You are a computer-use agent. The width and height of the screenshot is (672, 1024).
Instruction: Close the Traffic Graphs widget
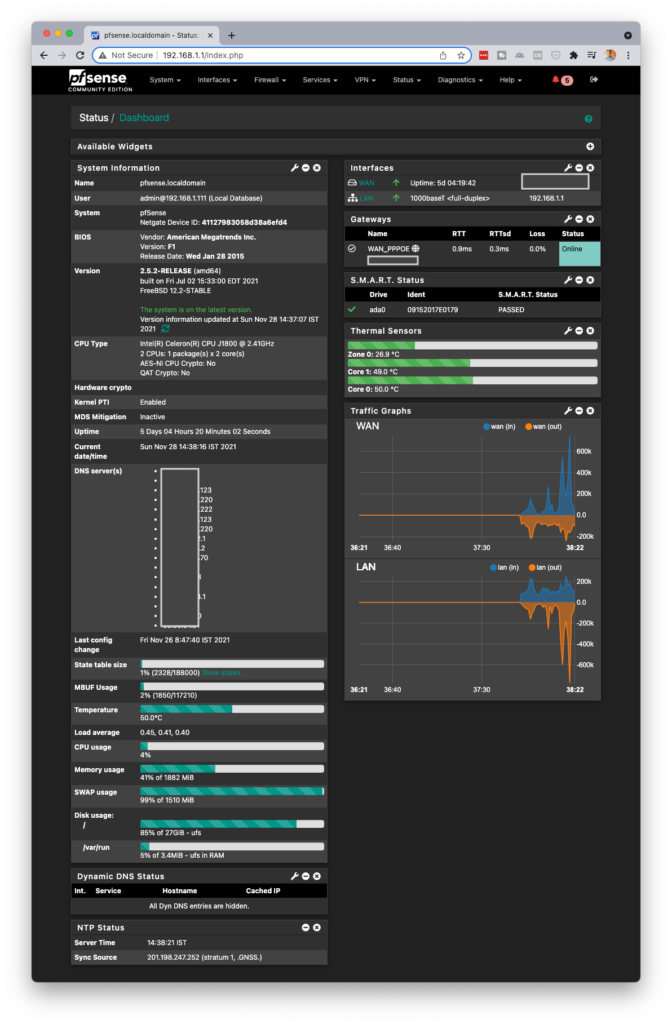pos(590,411)
